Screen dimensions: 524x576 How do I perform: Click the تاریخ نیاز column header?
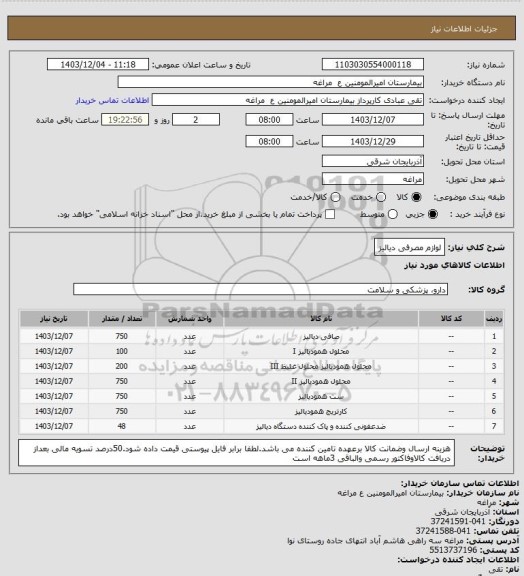(54, 319)
